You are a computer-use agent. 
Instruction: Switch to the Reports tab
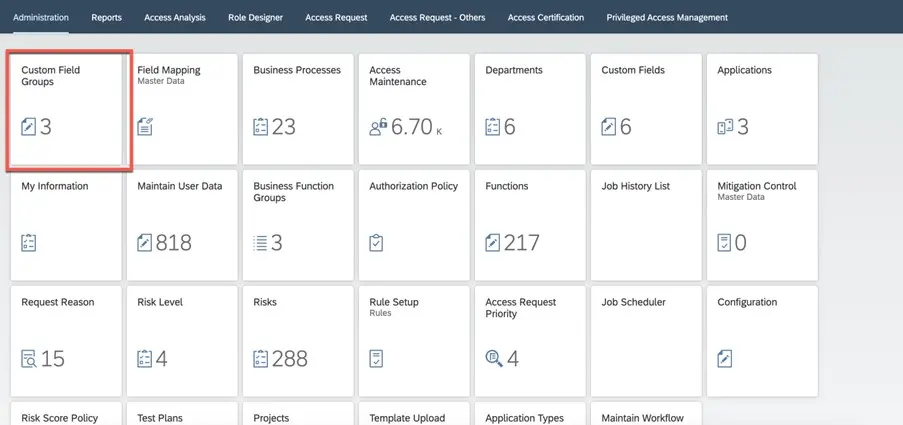106,17
